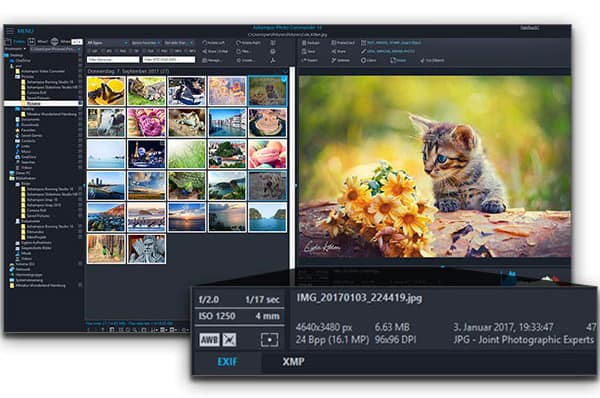The image size is (600, 398).
Task: Toggle the checkbox on the highlighted folder row
Action: pyautogui.click(x=80, y=103)
